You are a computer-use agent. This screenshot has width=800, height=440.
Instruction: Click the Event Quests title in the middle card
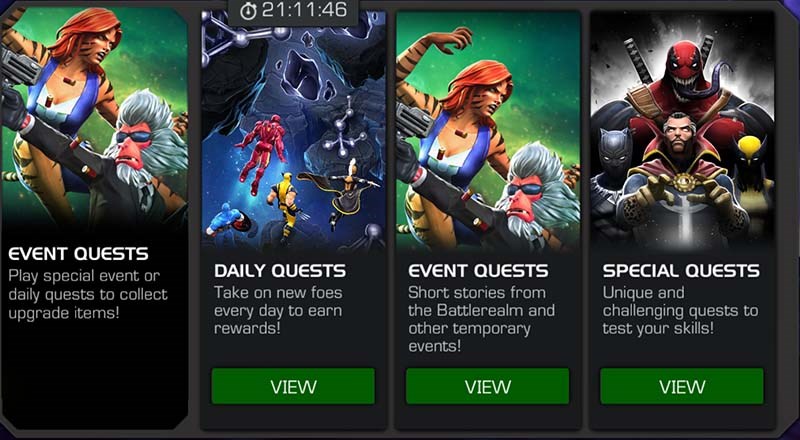[478, 271]
